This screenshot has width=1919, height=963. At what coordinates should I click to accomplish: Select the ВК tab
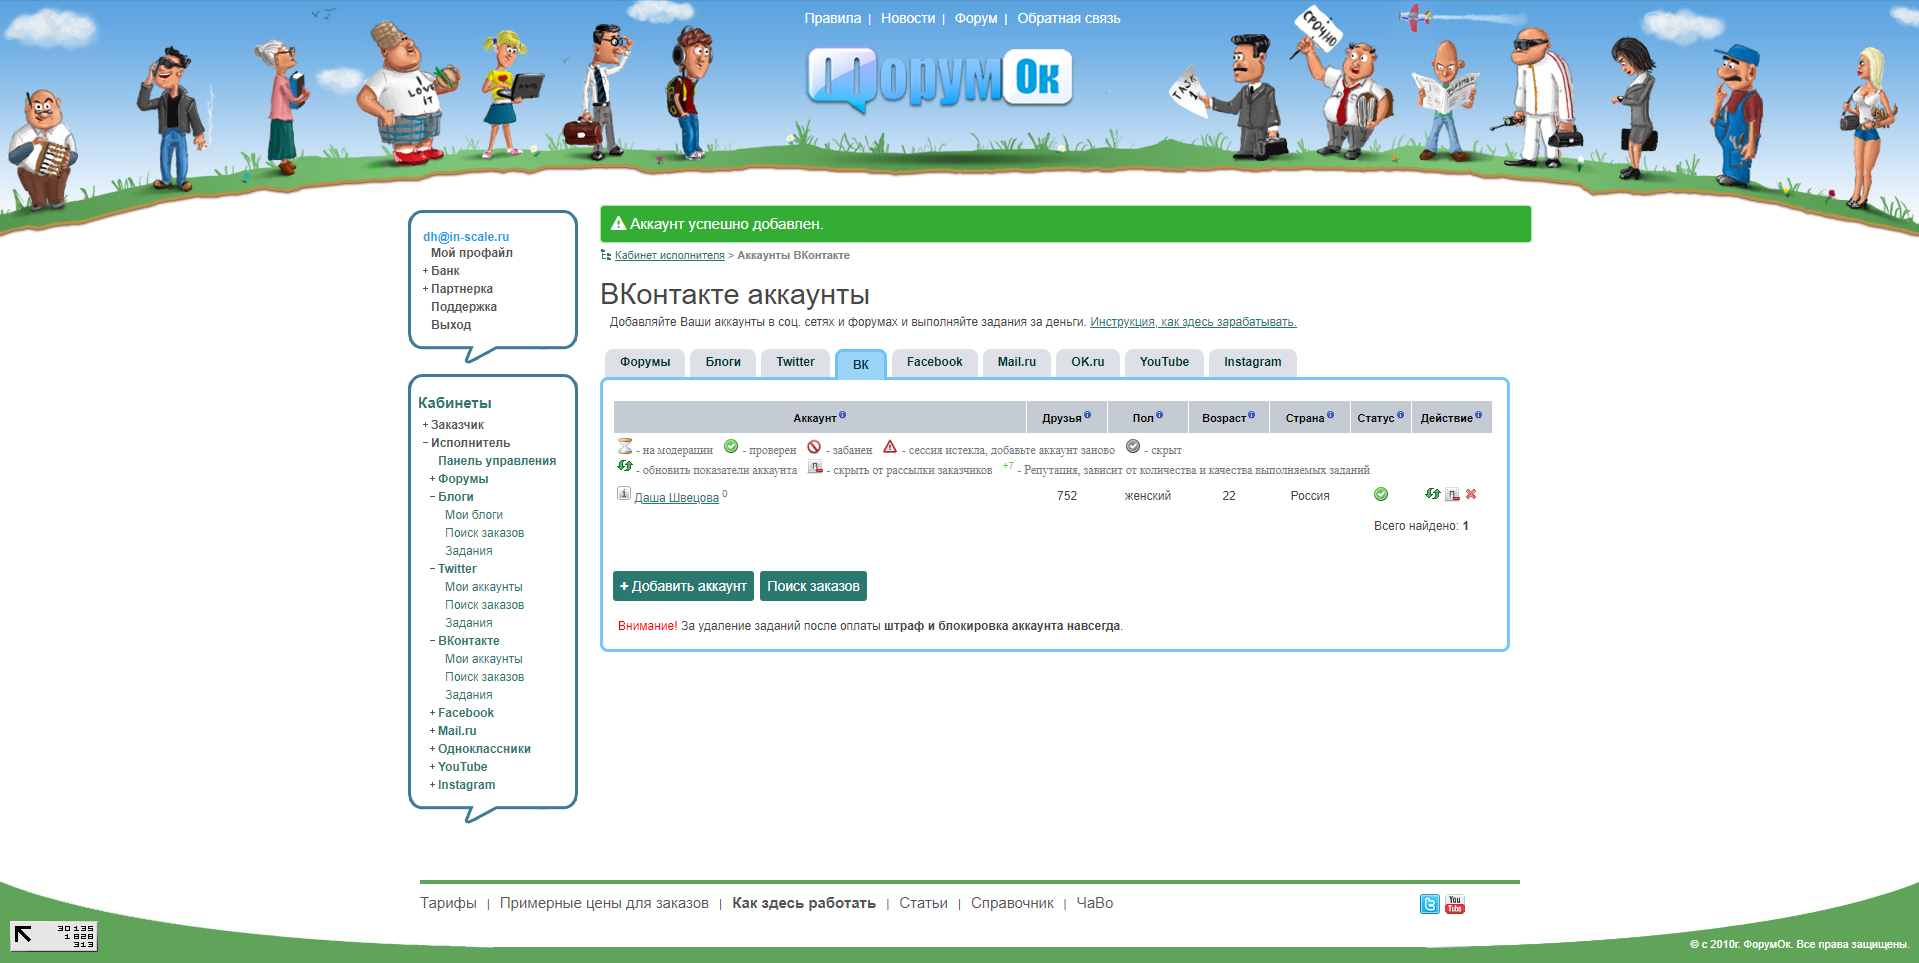[861, 364]
